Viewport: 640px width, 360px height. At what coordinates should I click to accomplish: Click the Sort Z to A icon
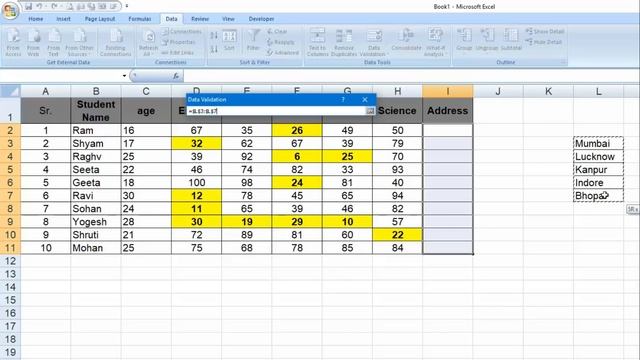pyautogui.click(x=214, y=49)
